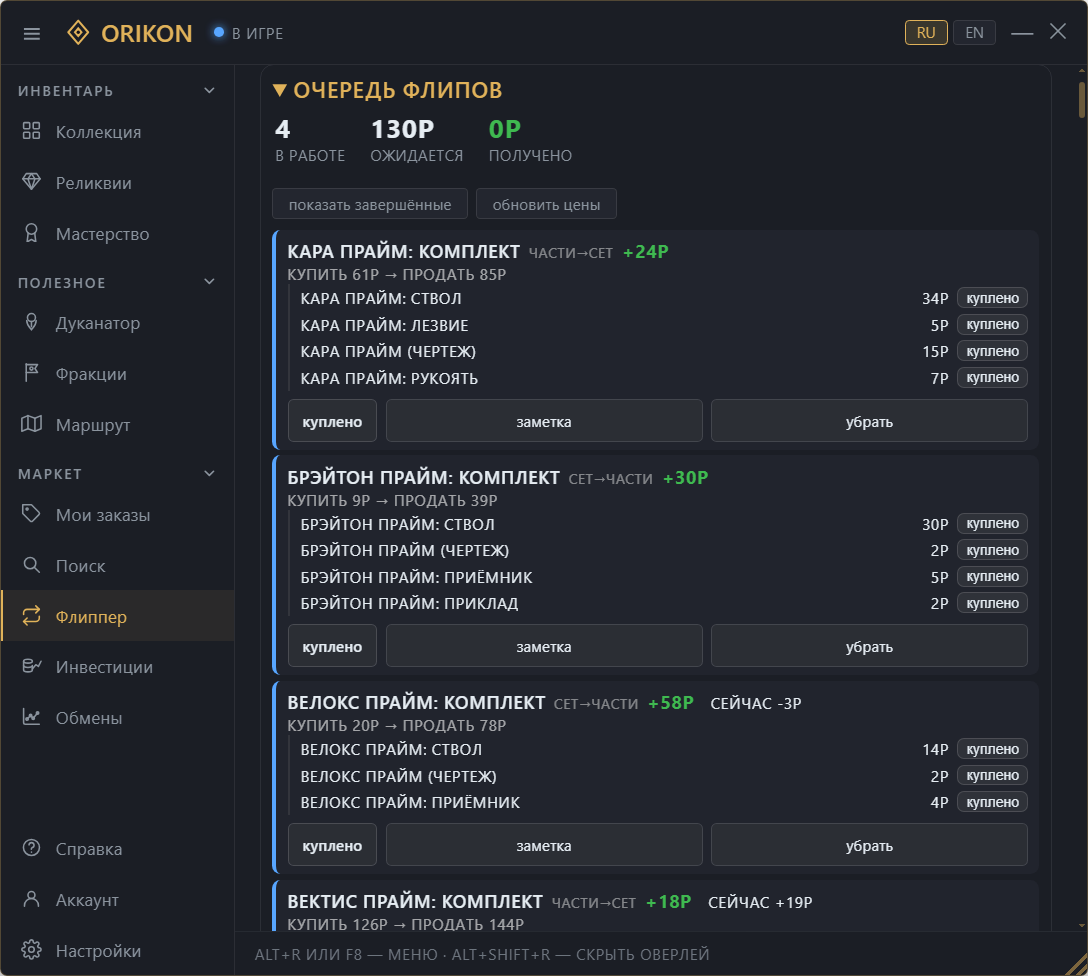
Task: Open Обмены in the sidebar
Action: (118, 717)
